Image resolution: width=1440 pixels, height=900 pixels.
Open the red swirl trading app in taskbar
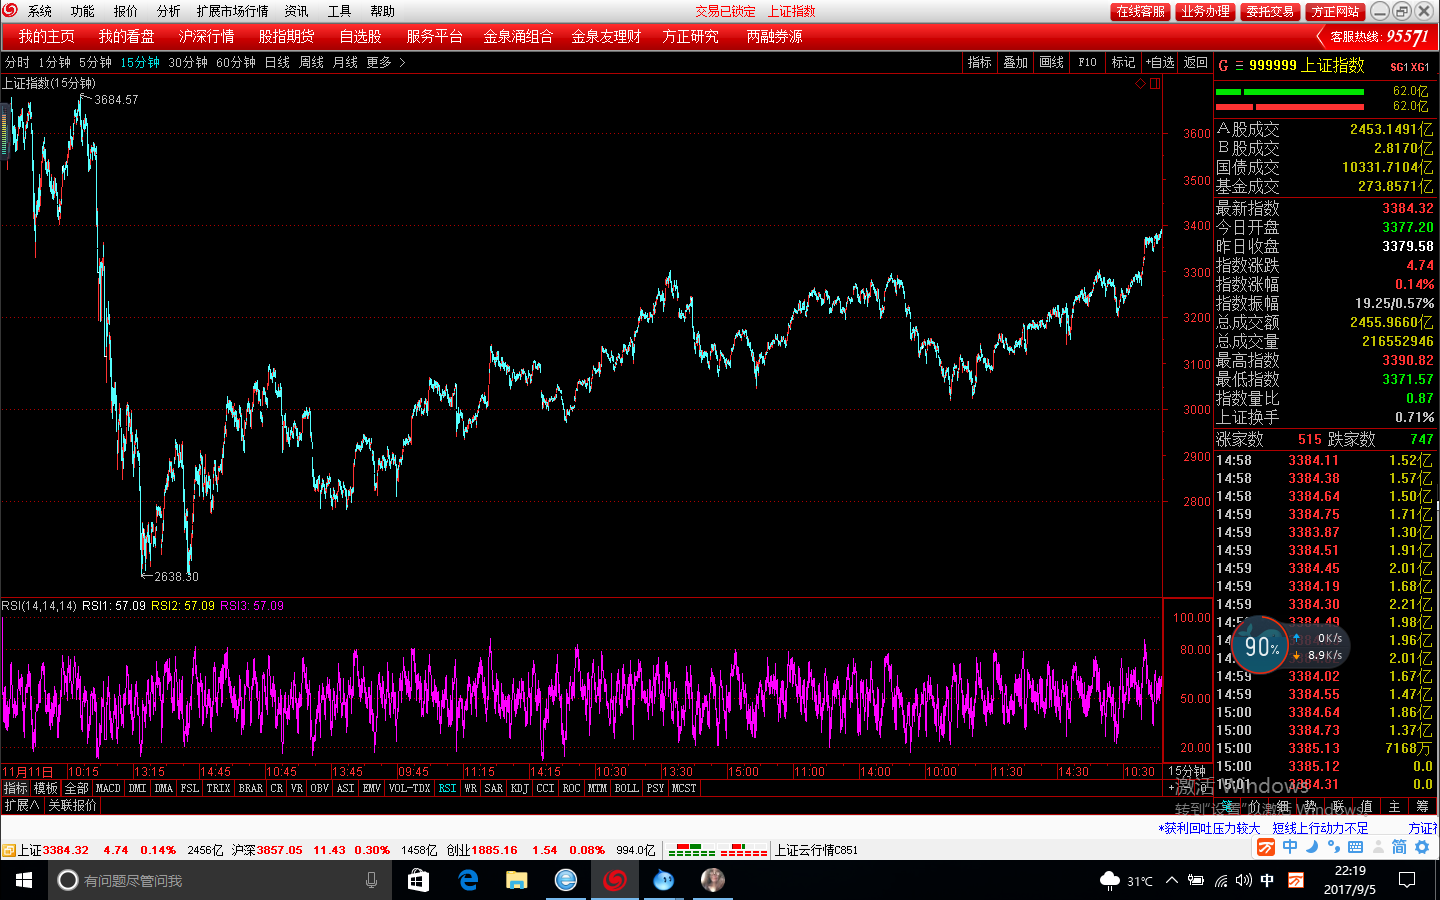coord(614,880)
